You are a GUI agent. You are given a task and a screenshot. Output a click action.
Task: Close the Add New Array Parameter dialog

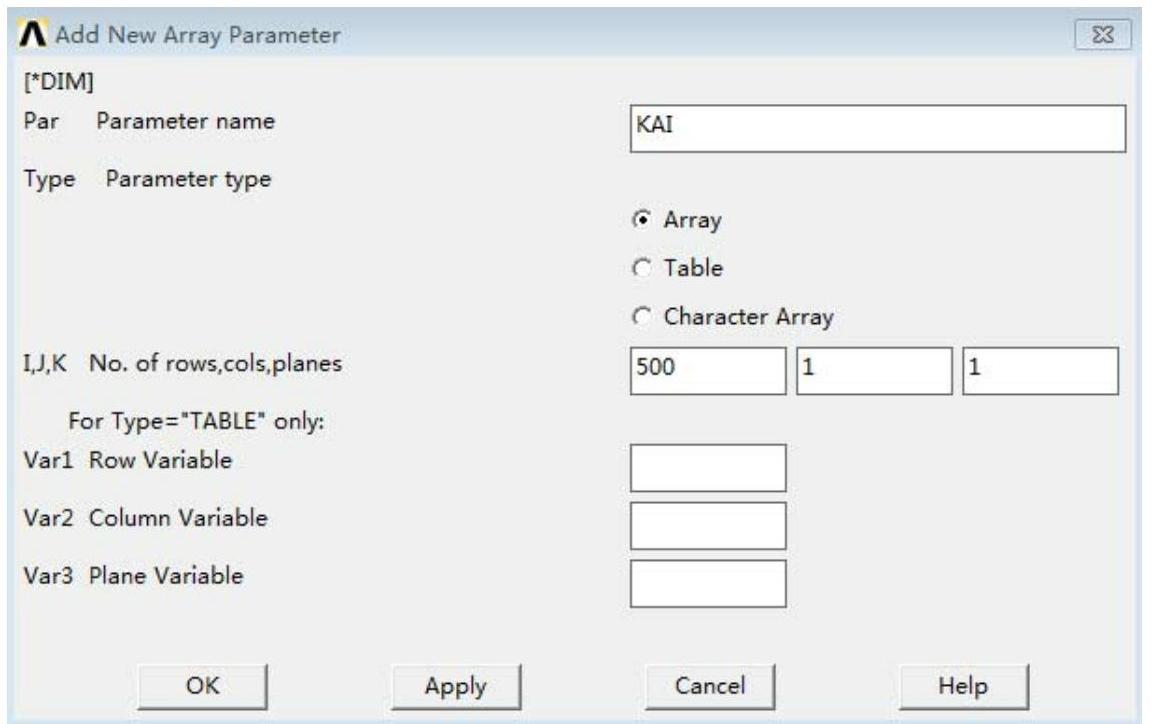click(1103, 37)
